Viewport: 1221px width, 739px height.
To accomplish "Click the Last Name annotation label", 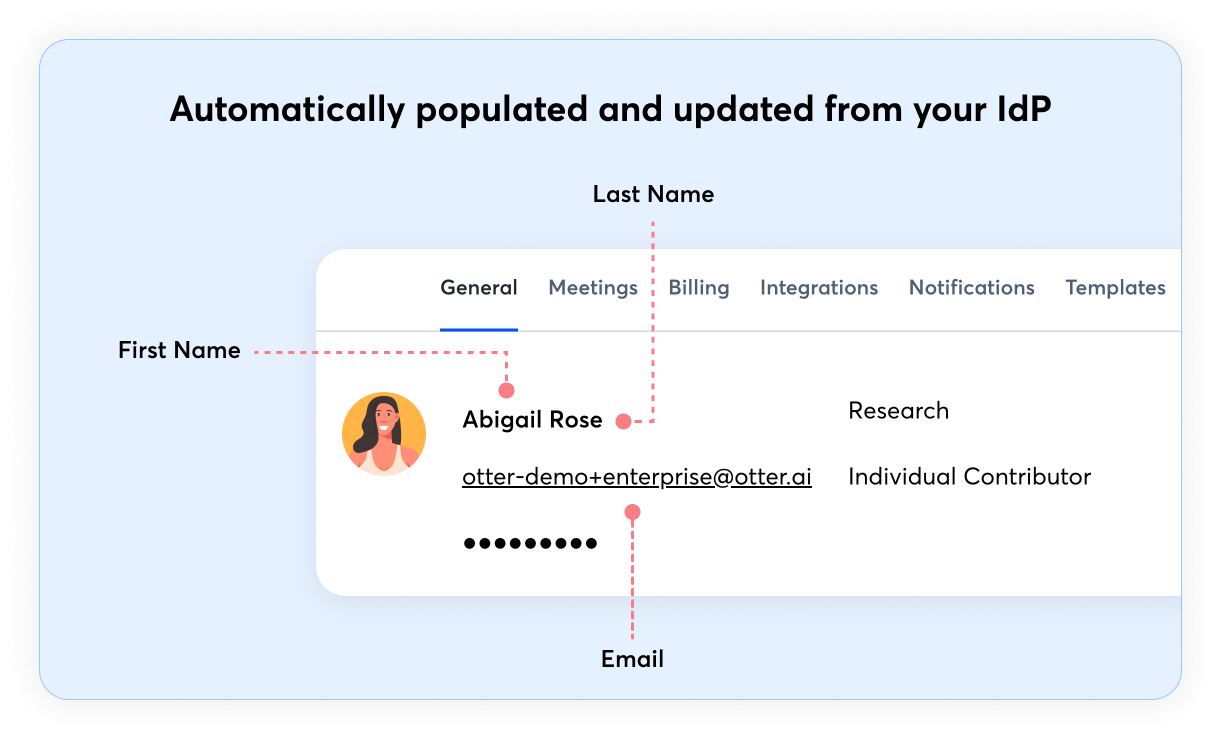I will coord(653,194).
